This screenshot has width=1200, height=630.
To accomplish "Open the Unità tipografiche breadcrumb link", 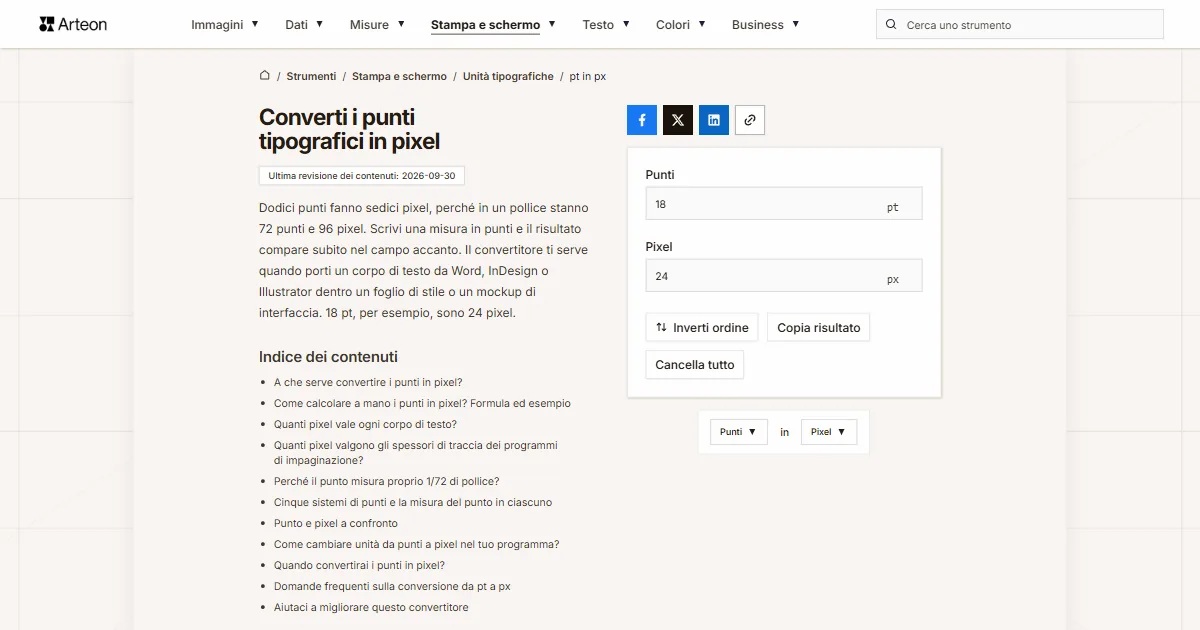I will [508, 76].
